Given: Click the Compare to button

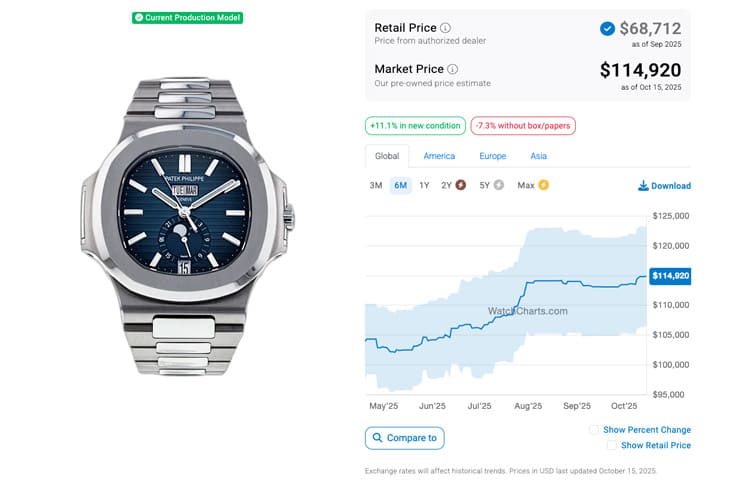Looking at the screenshot, I should (x=405, y=438).
